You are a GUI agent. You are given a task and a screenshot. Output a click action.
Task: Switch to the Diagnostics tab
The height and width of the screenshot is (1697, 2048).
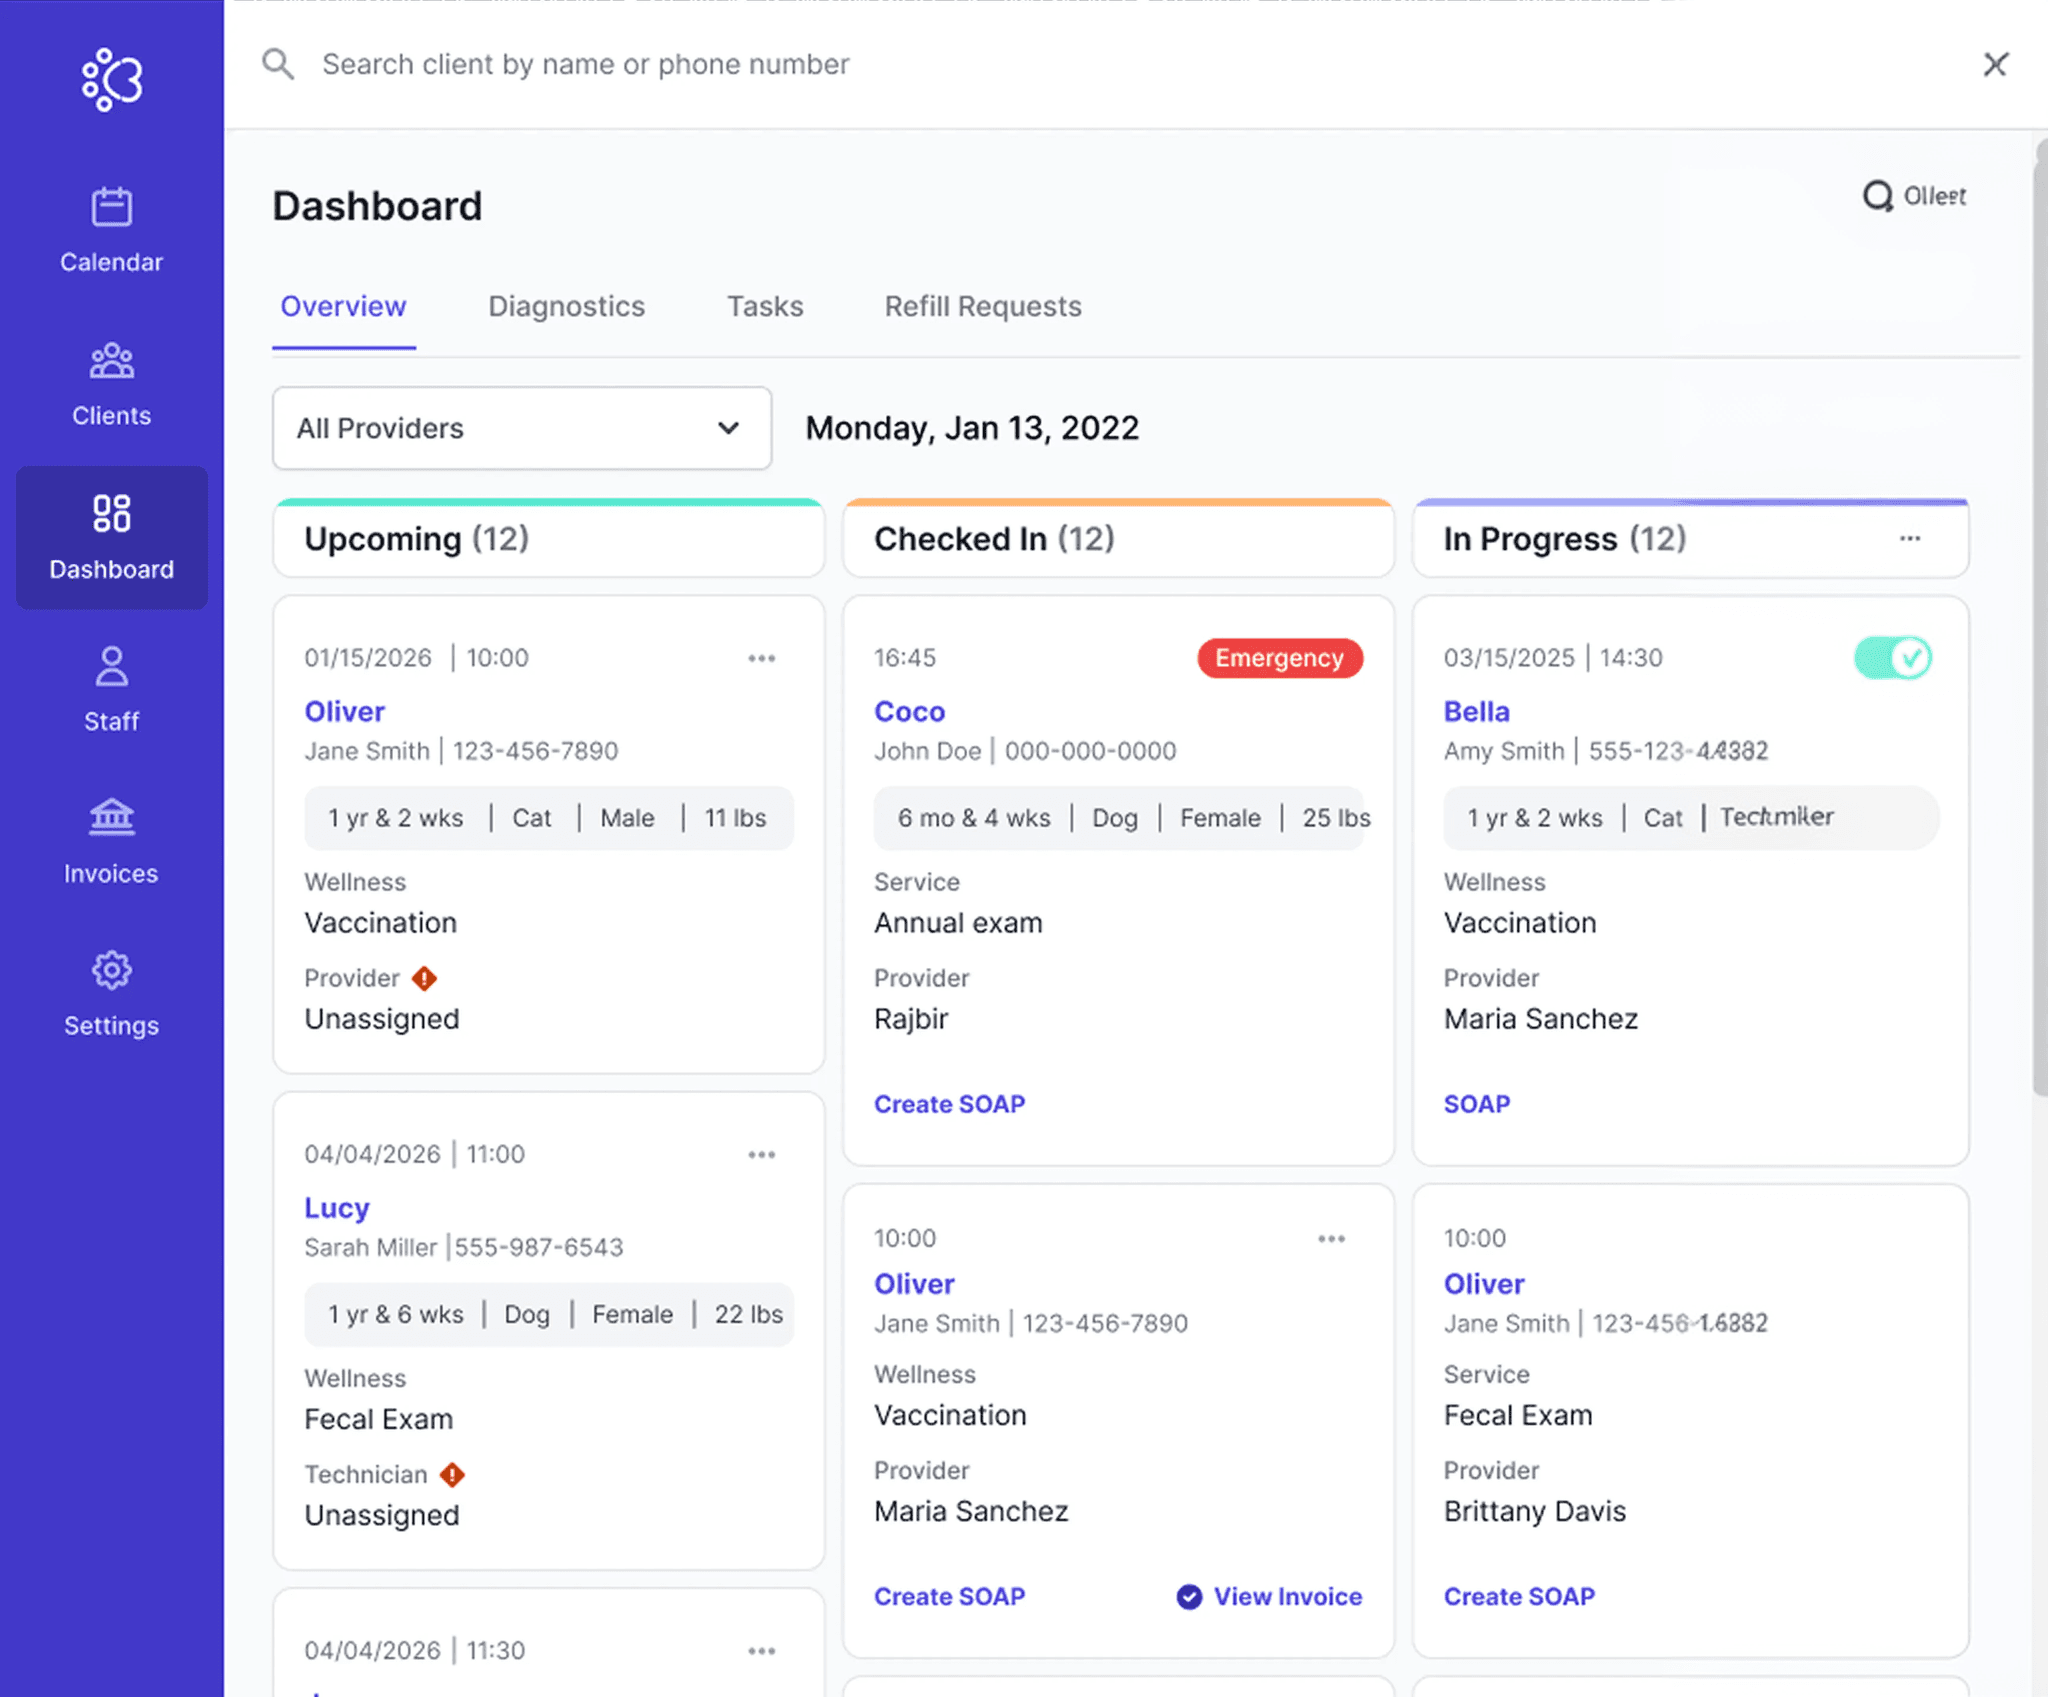click(x=566, y=306)
